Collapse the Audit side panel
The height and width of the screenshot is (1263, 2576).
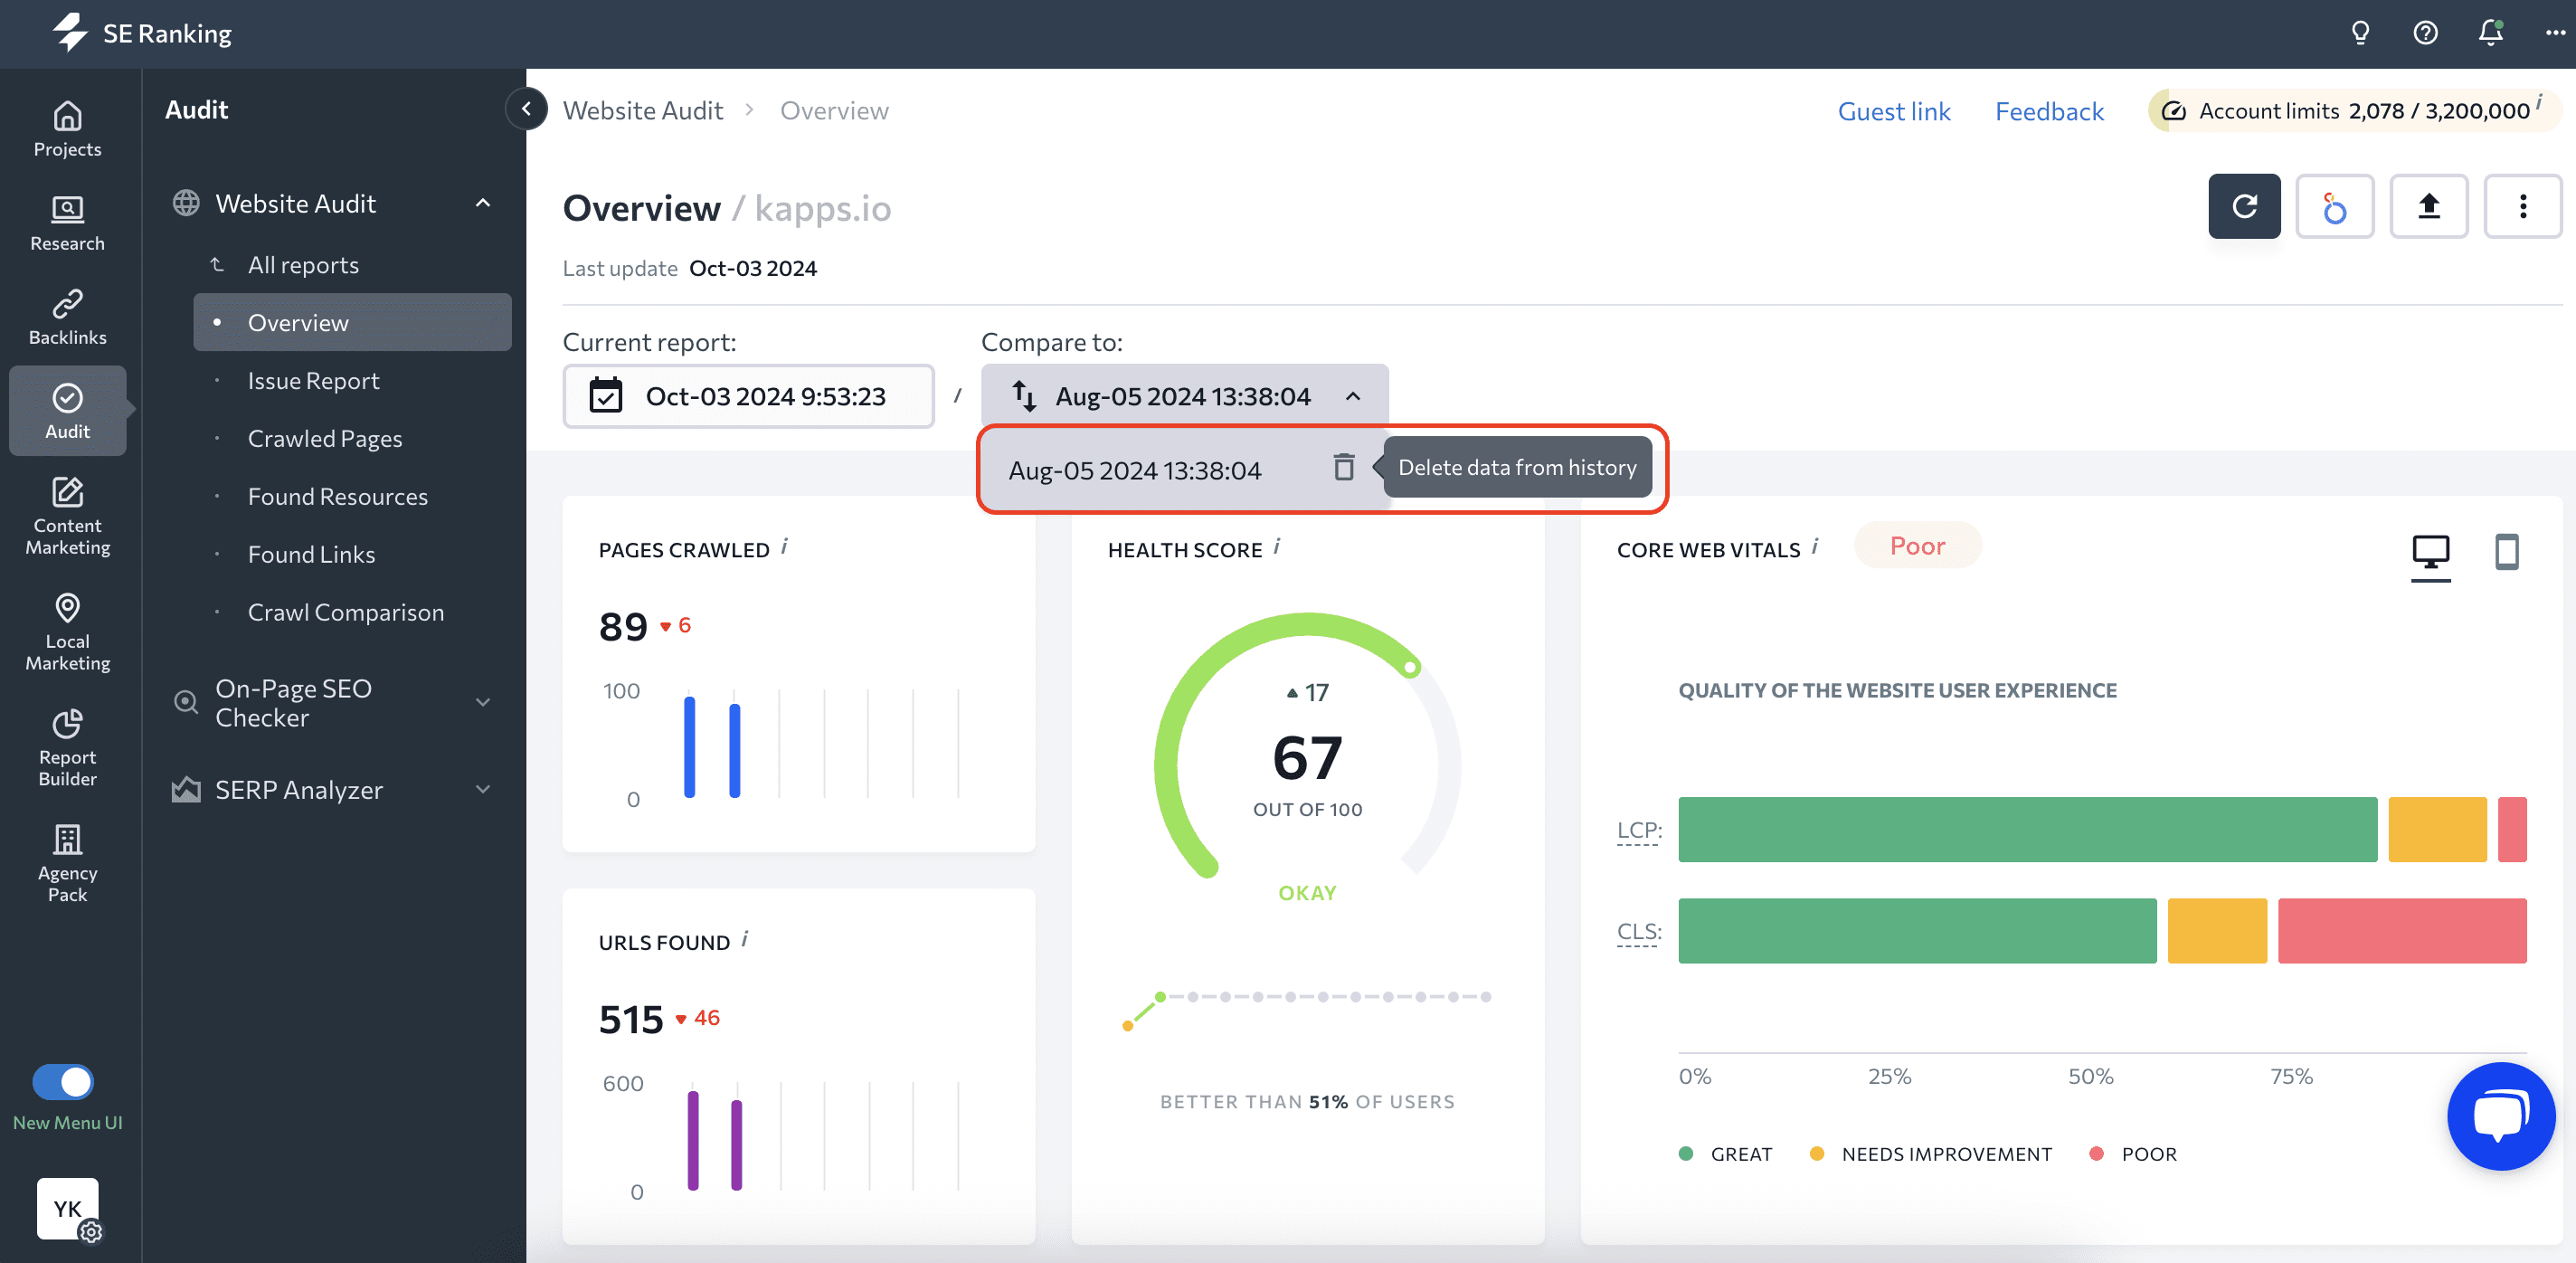point(526,109)
